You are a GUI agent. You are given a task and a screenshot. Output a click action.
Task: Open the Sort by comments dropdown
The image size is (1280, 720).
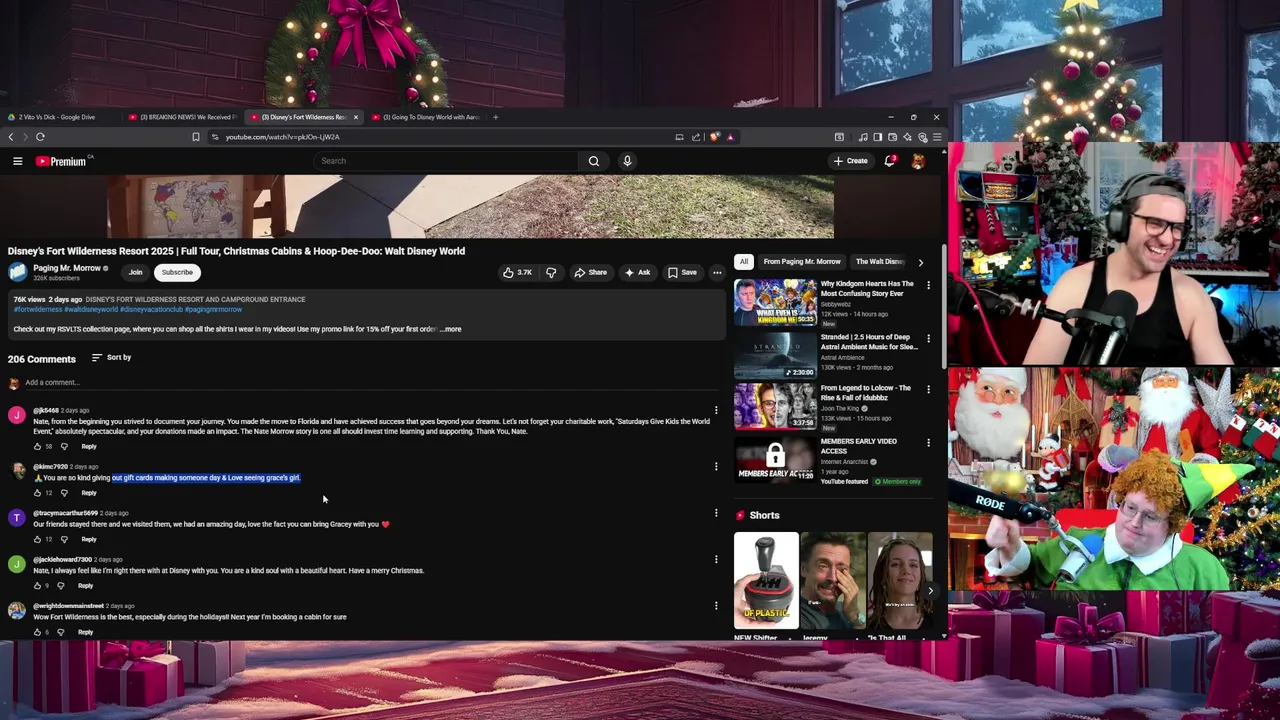[x=111, y=357]
